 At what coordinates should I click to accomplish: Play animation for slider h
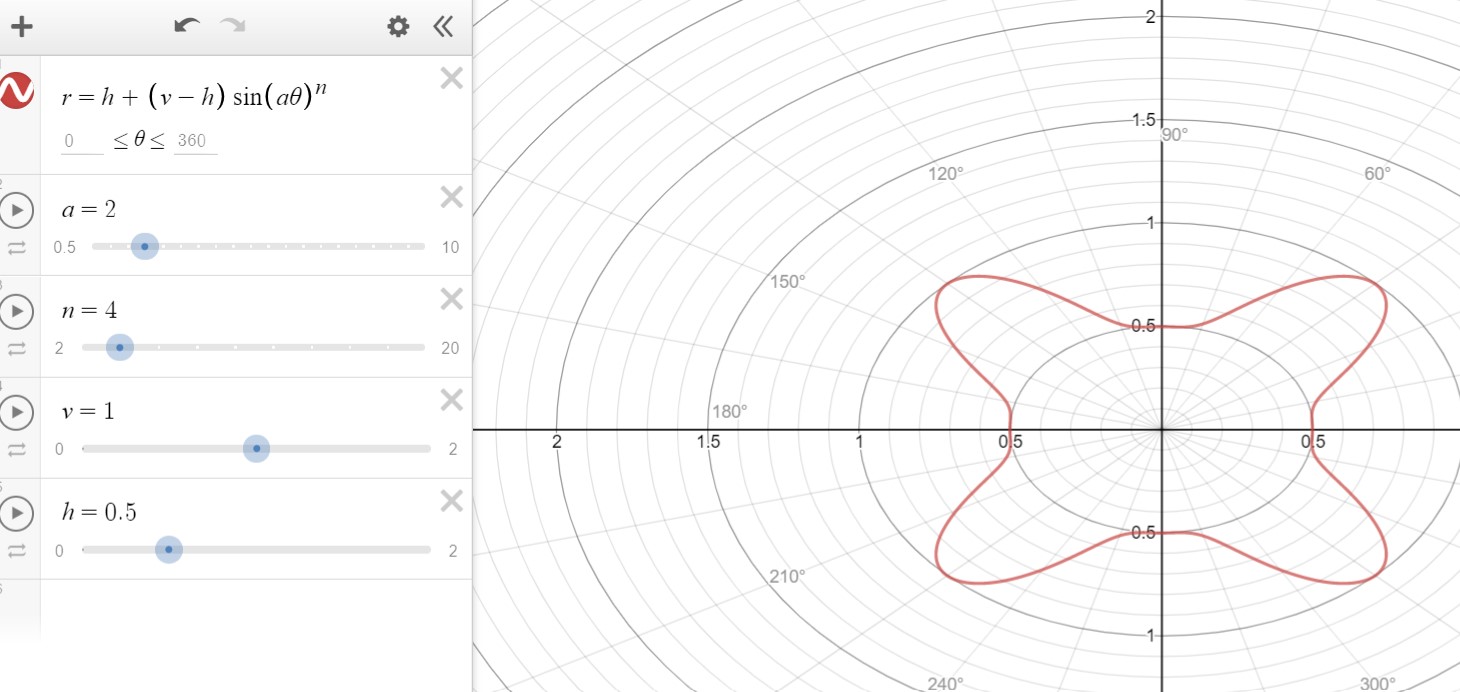(16, 514)
